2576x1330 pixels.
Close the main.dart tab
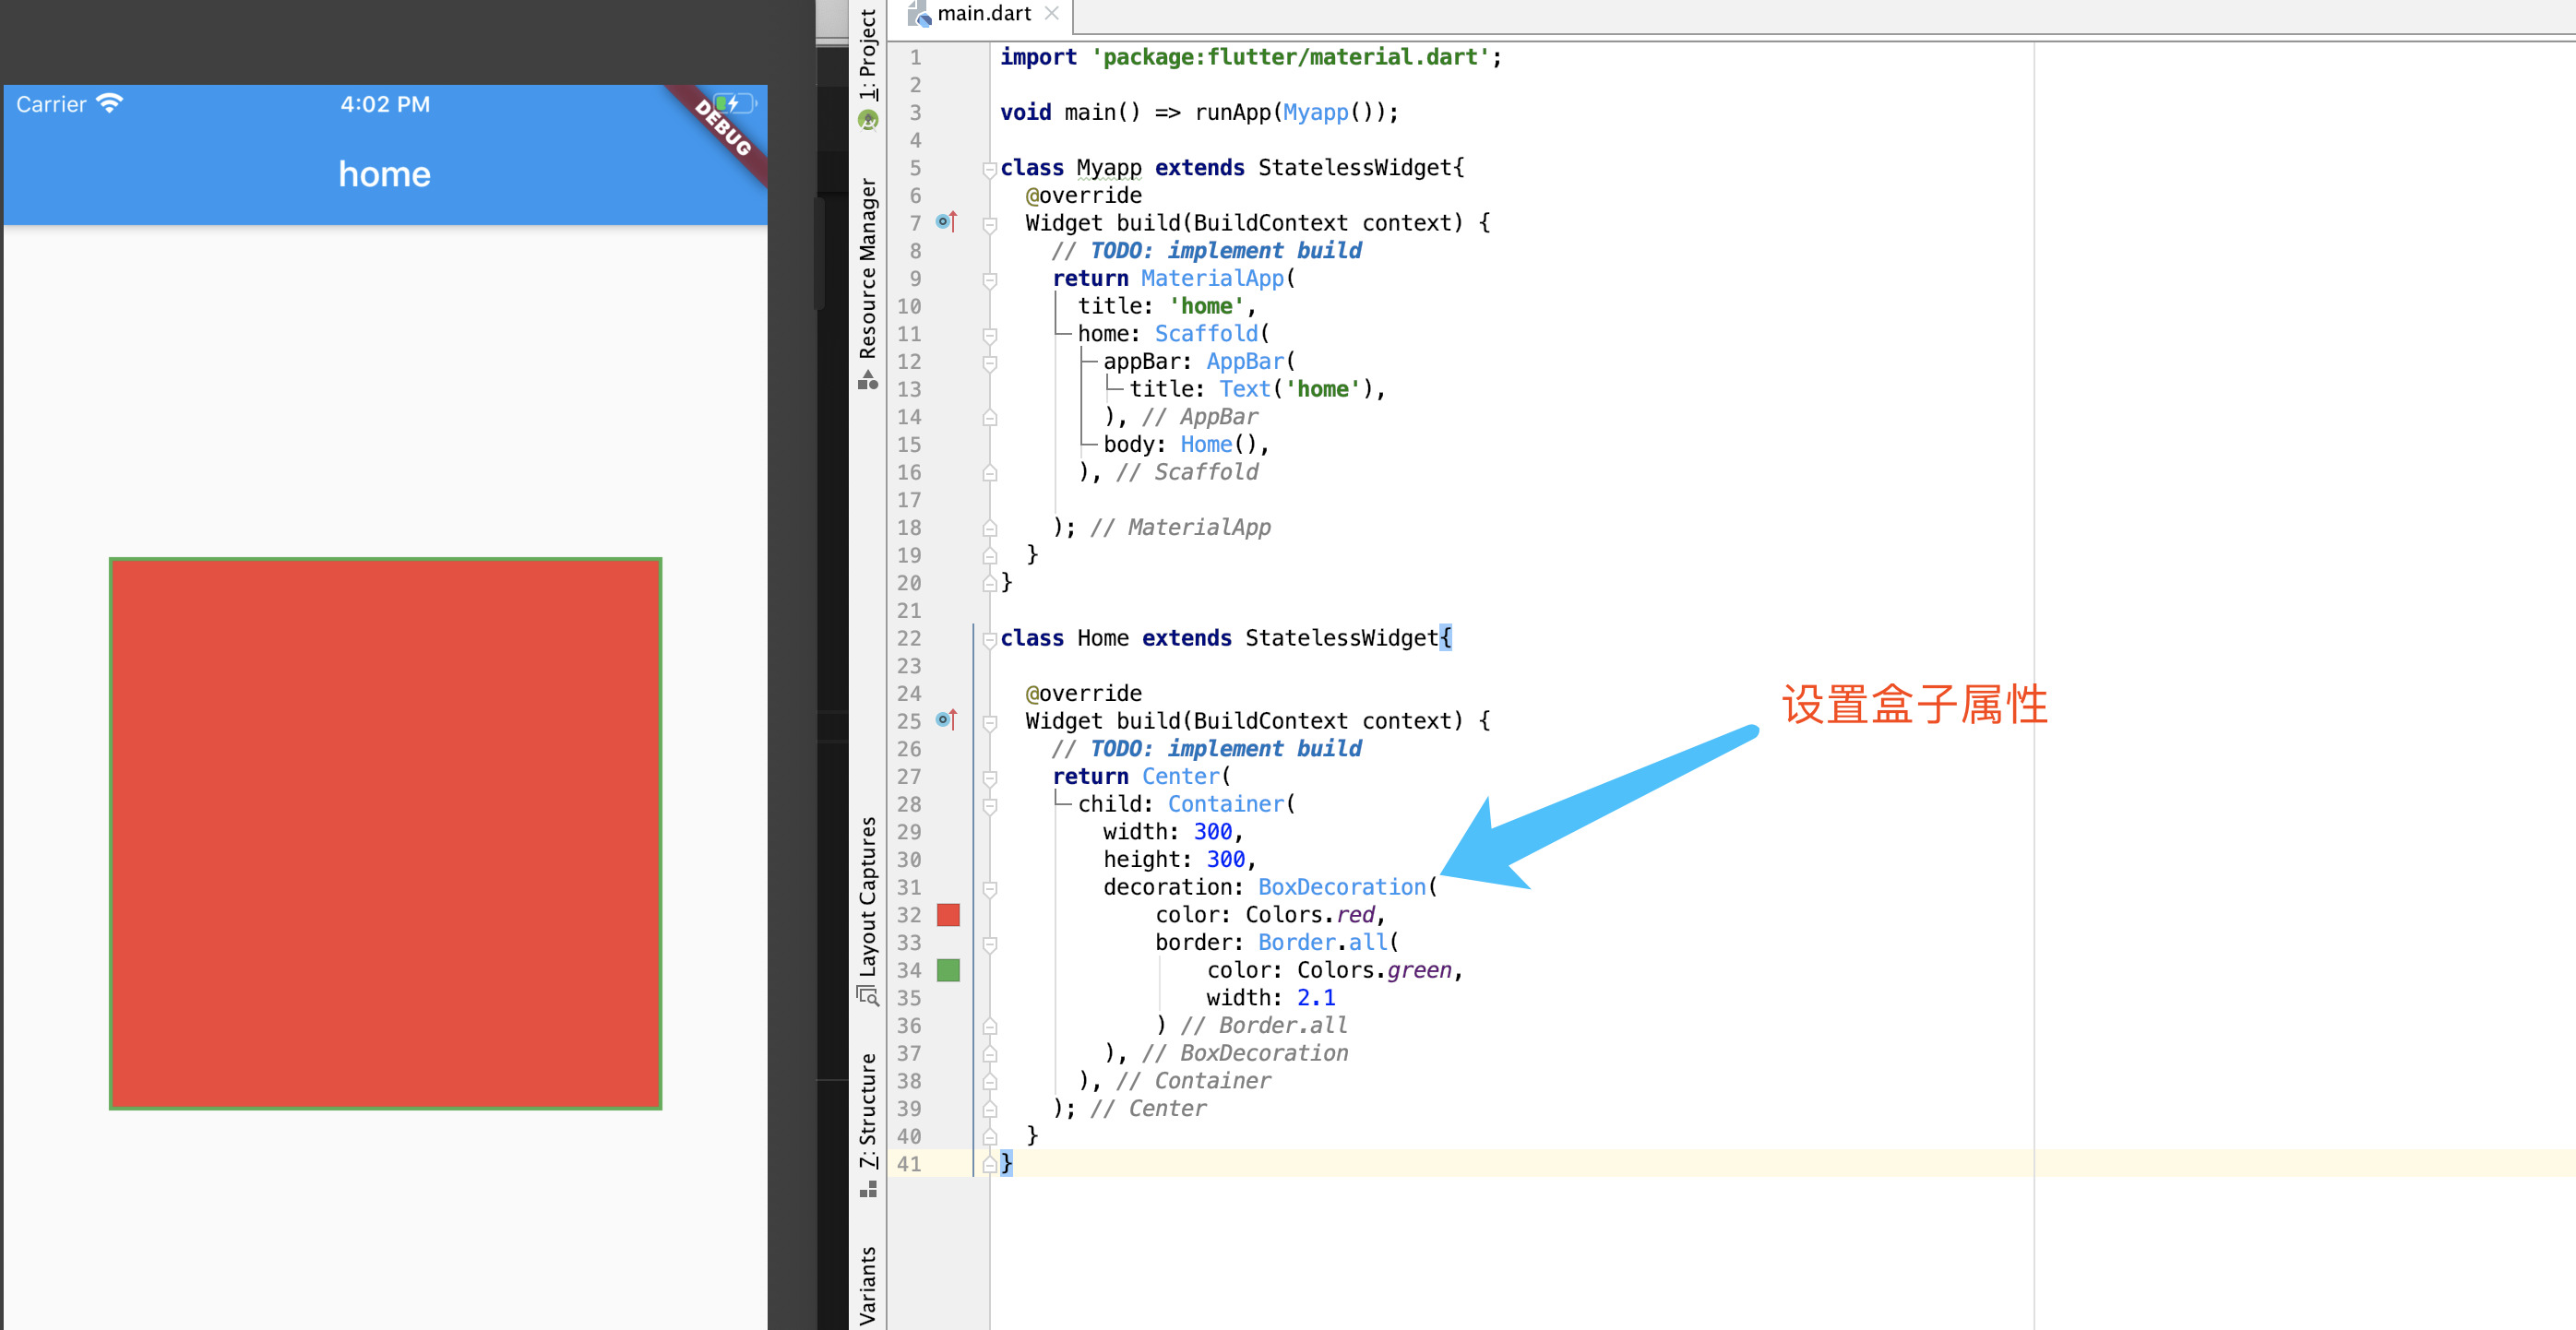point(1051,14)
